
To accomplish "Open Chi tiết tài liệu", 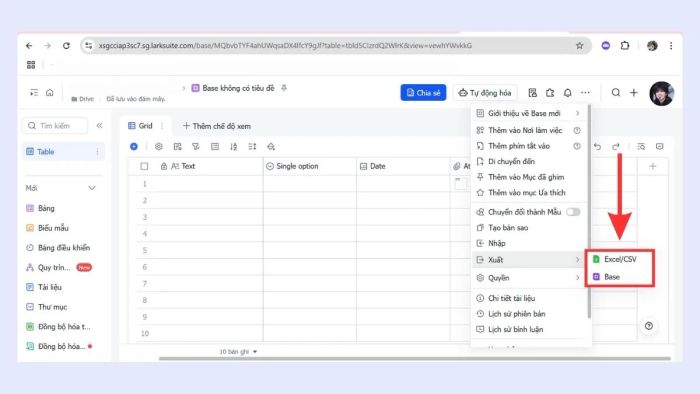I will pos(529,298).
